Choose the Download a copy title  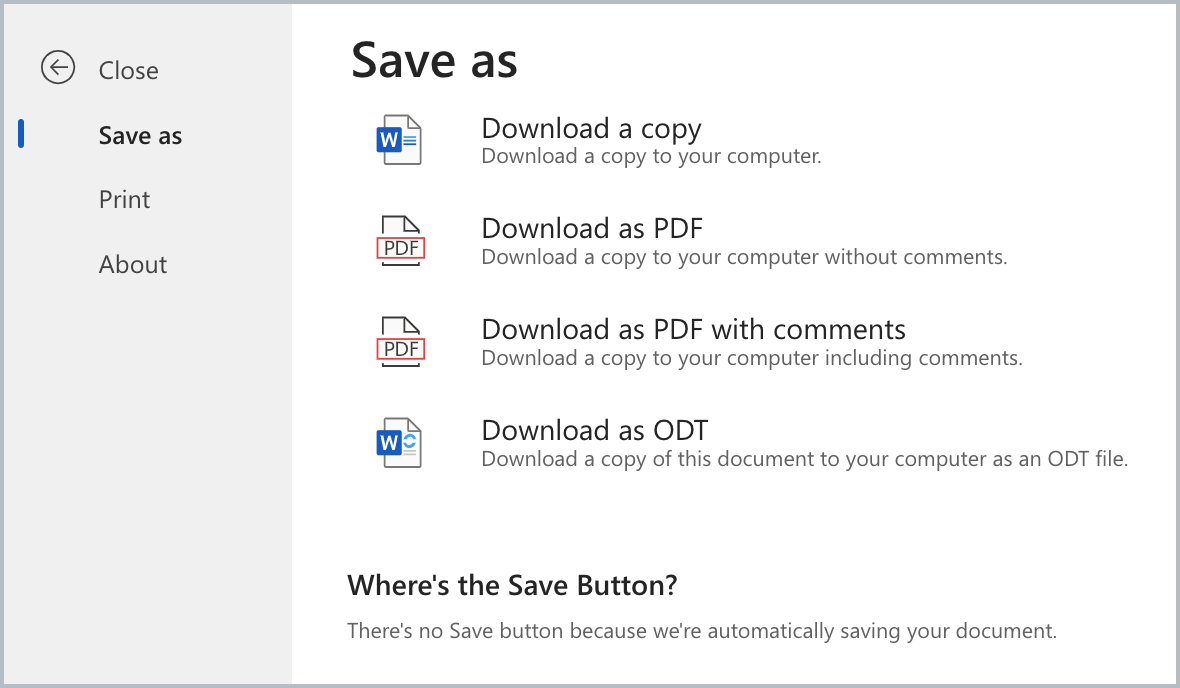click(592, 129)
